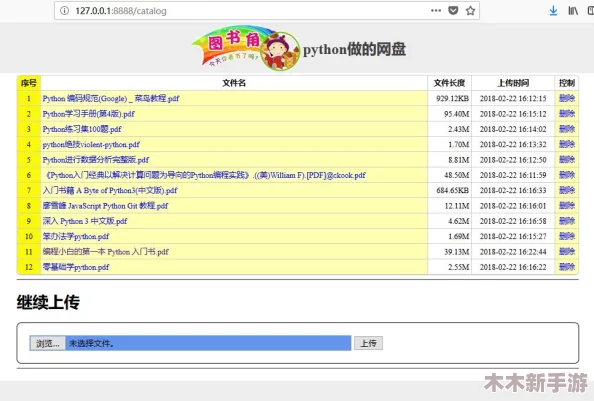Open 笨办法学python.pdf link
The image size is (594, 401).
pos(76,236)
